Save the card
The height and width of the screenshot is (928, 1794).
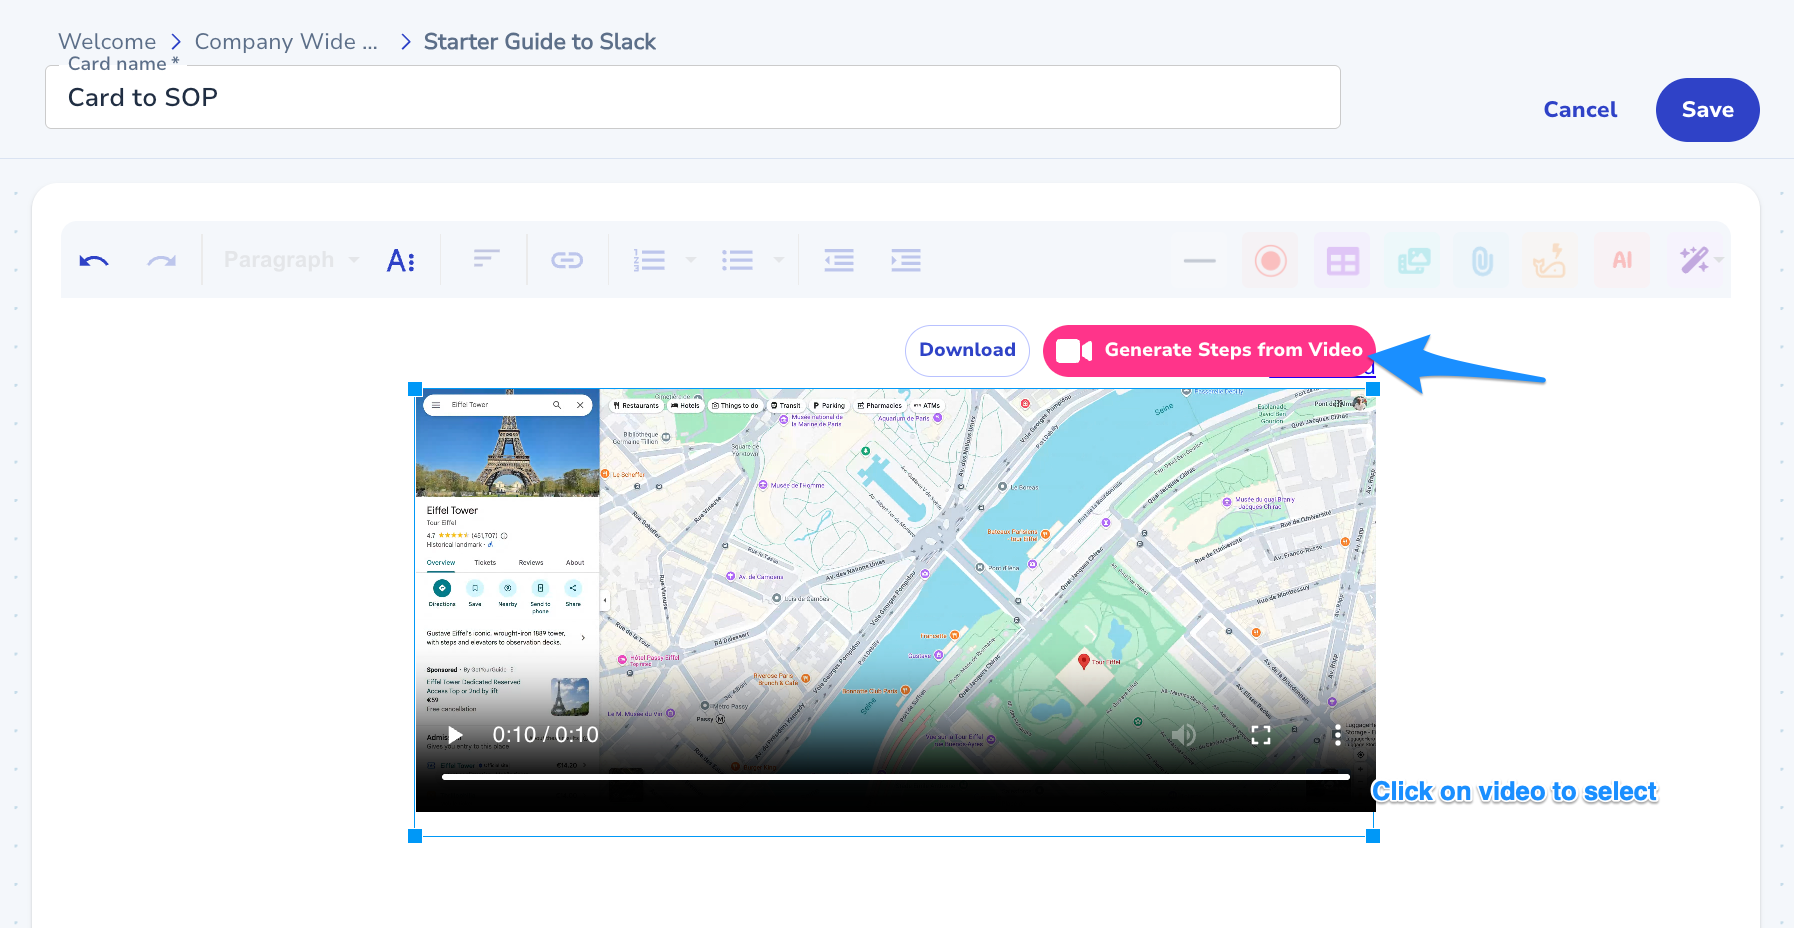(x=1707, y=110)
